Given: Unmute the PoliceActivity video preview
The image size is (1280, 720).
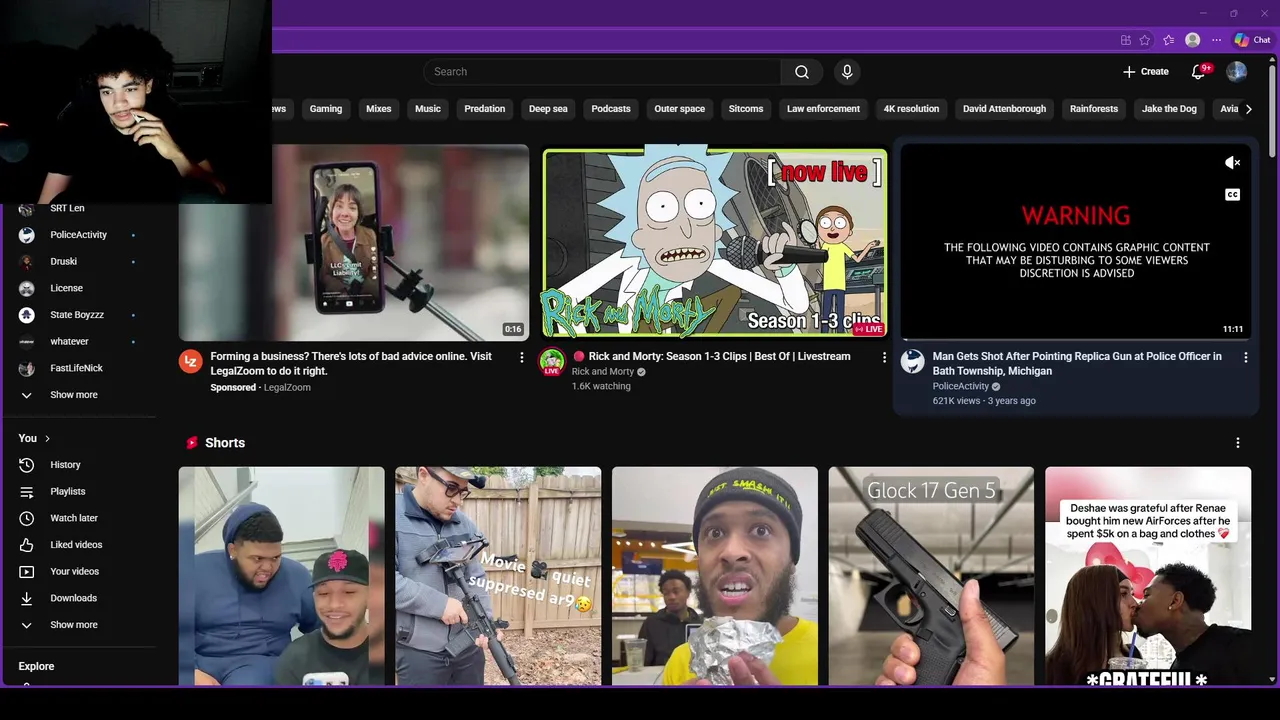Looking at the screenshot, I should click(x=1232, y=163).
